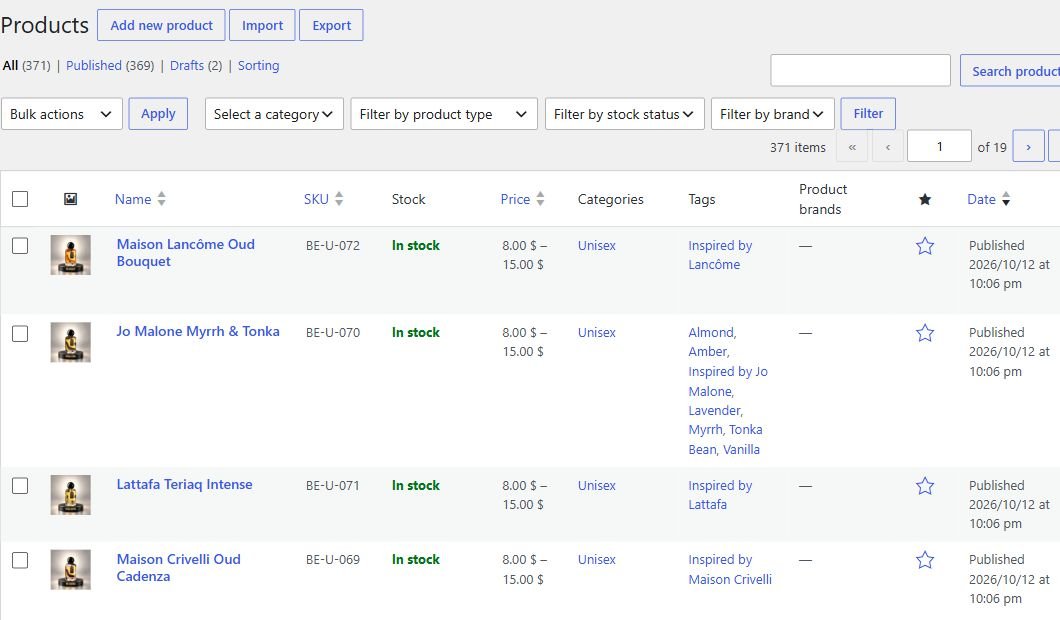This screenshot has height=620, width=1060.
Task: Open the Inspired by Jo Malone tag
Action: coord(727,381)
